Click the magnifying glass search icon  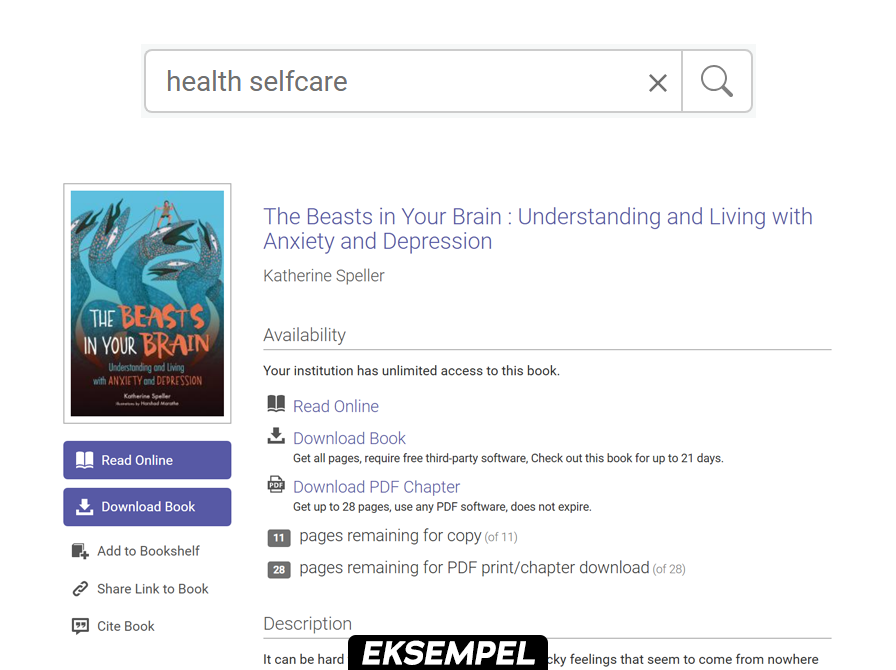tap(717, 81)
